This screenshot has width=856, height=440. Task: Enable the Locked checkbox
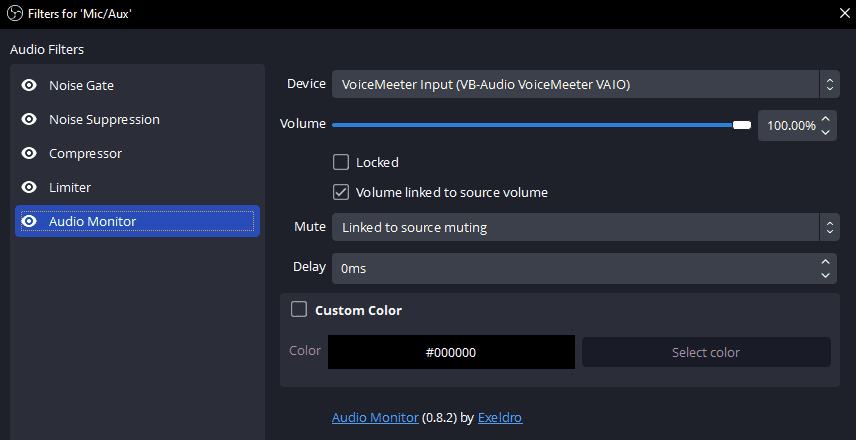click(x=341, y=162)
